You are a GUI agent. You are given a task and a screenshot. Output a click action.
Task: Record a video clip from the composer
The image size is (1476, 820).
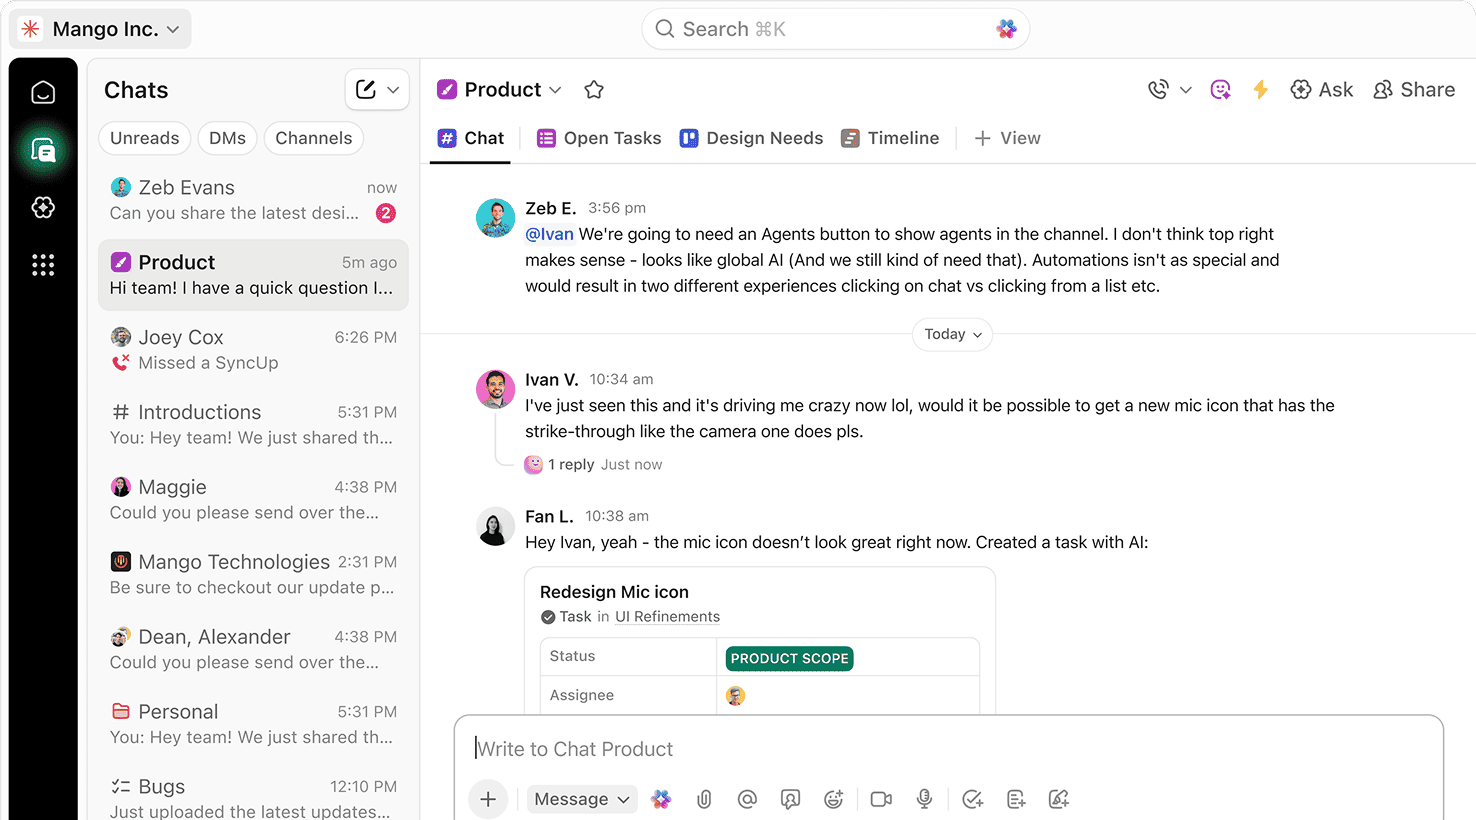880,799
